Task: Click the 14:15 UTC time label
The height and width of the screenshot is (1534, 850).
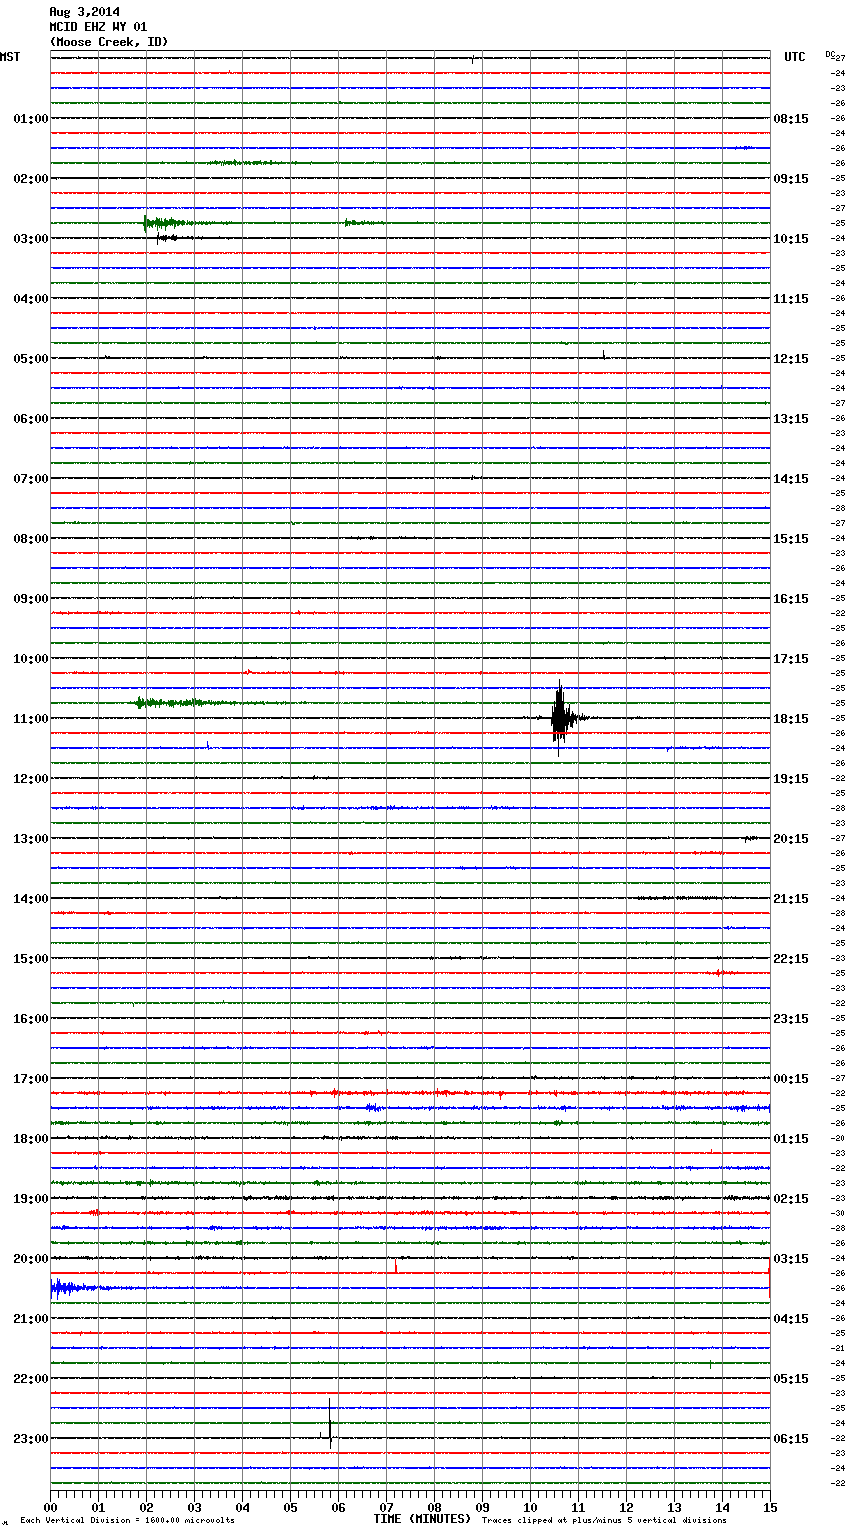Action: (x=791, y=479)
